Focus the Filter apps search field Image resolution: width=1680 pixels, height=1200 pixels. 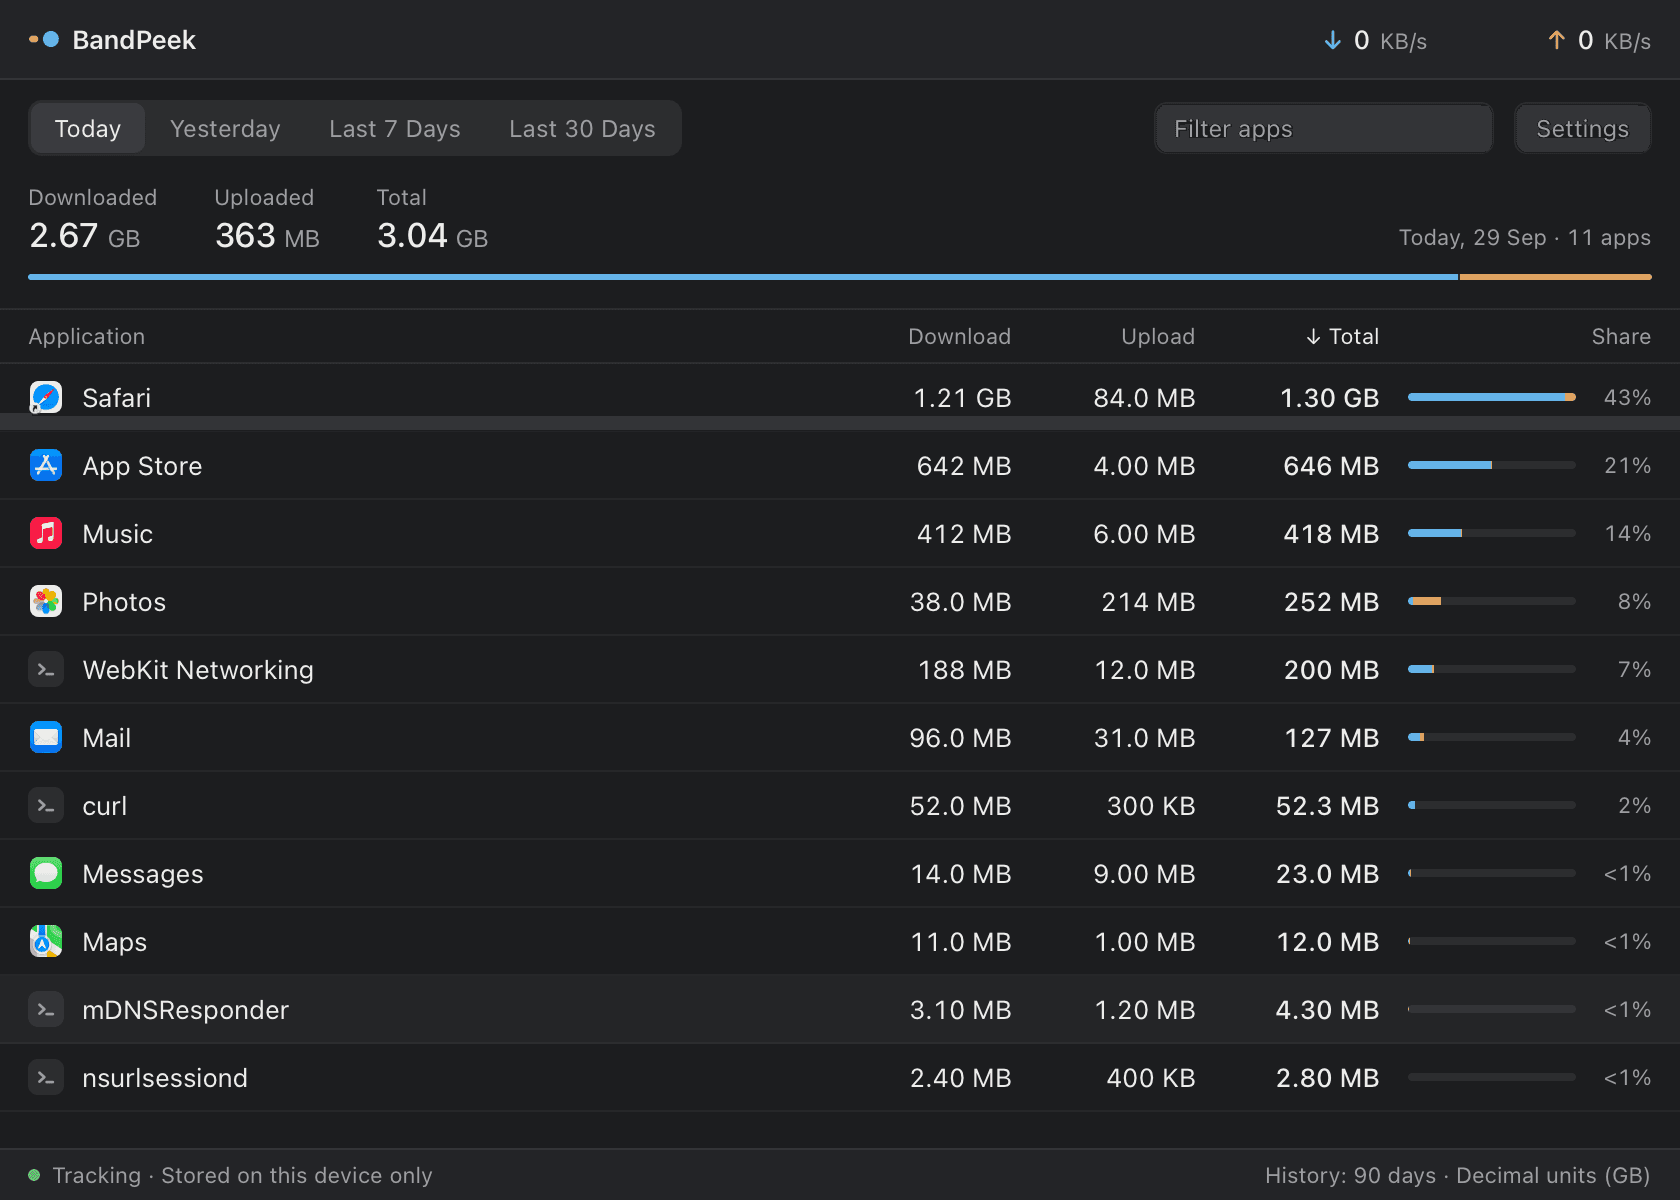1324,129
